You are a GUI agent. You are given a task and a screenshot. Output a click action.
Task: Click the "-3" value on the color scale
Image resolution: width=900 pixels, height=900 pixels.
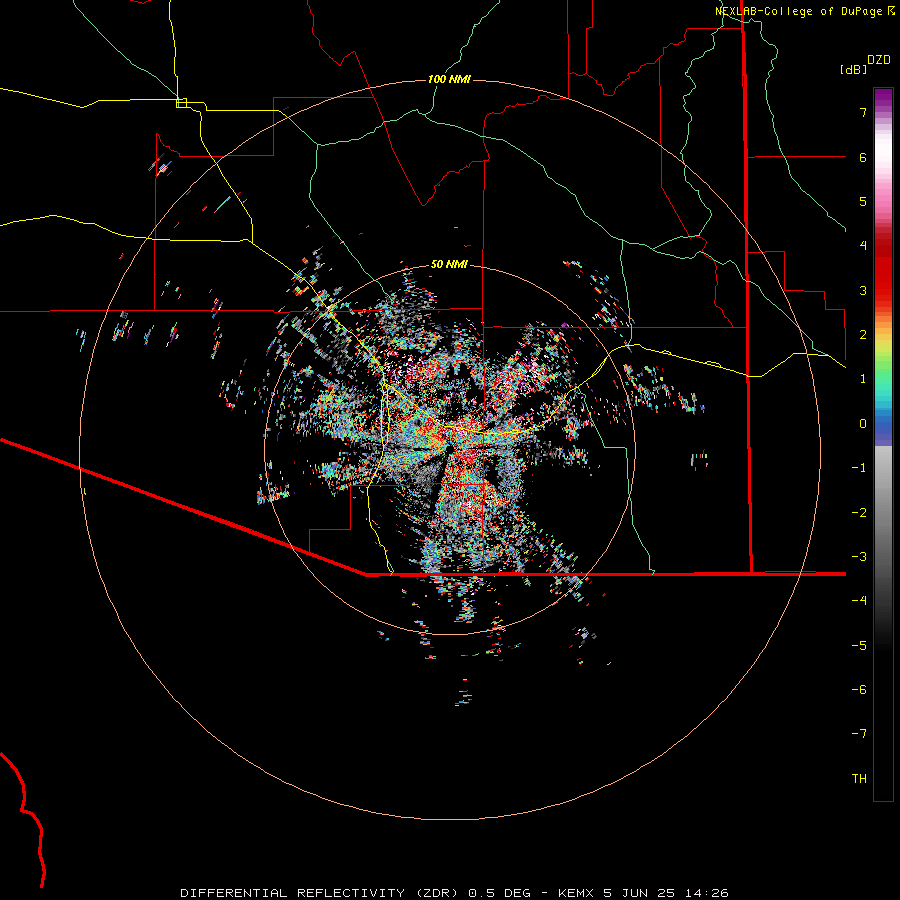click(859, 557)
